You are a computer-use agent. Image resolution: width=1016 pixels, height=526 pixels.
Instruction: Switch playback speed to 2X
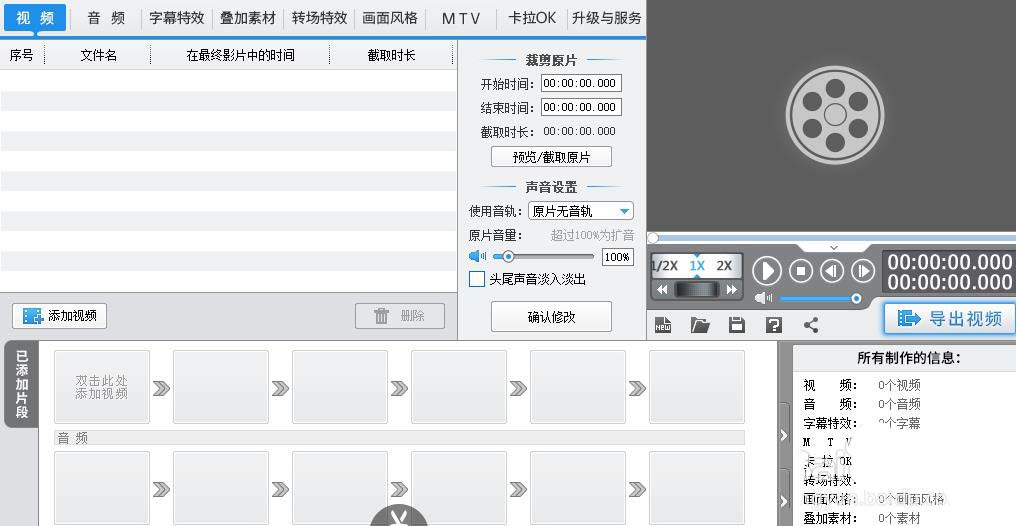click(724, 266)
